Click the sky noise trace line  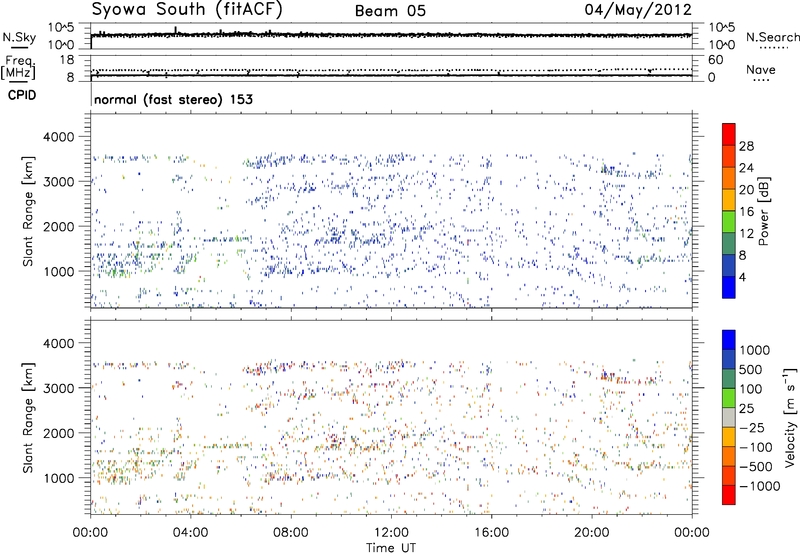click(x=391, y=35)
